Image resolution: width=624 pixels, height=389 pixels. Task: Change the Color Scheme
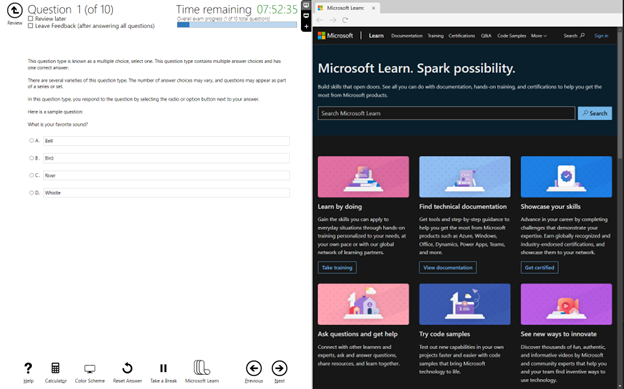[x=90, y=369]
